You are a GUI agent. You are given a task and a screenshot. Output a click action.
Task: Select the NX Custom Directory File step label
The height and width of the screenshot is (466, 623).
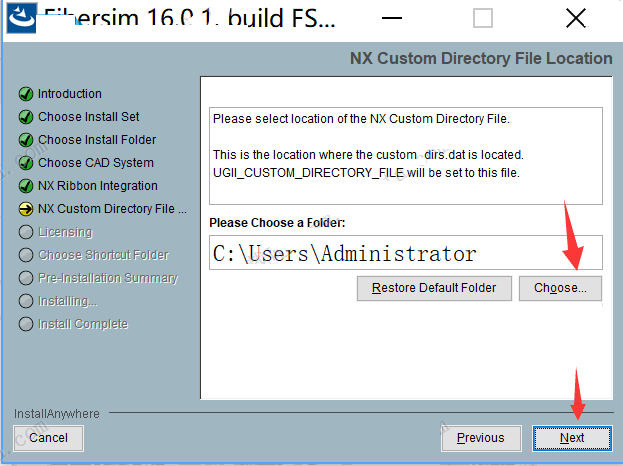(x=112, y=209)
